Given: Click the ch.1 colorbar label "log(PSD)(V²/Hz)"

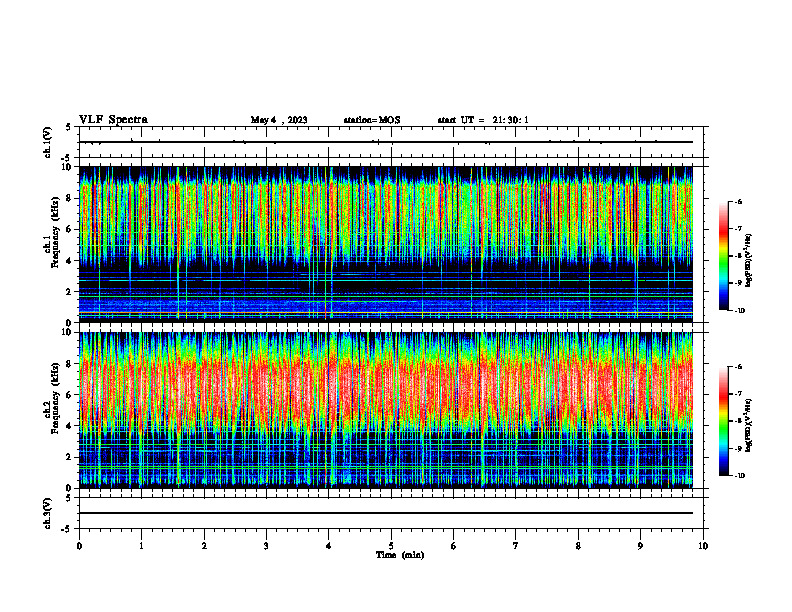Looking at the screenshot, I should 749,260.
